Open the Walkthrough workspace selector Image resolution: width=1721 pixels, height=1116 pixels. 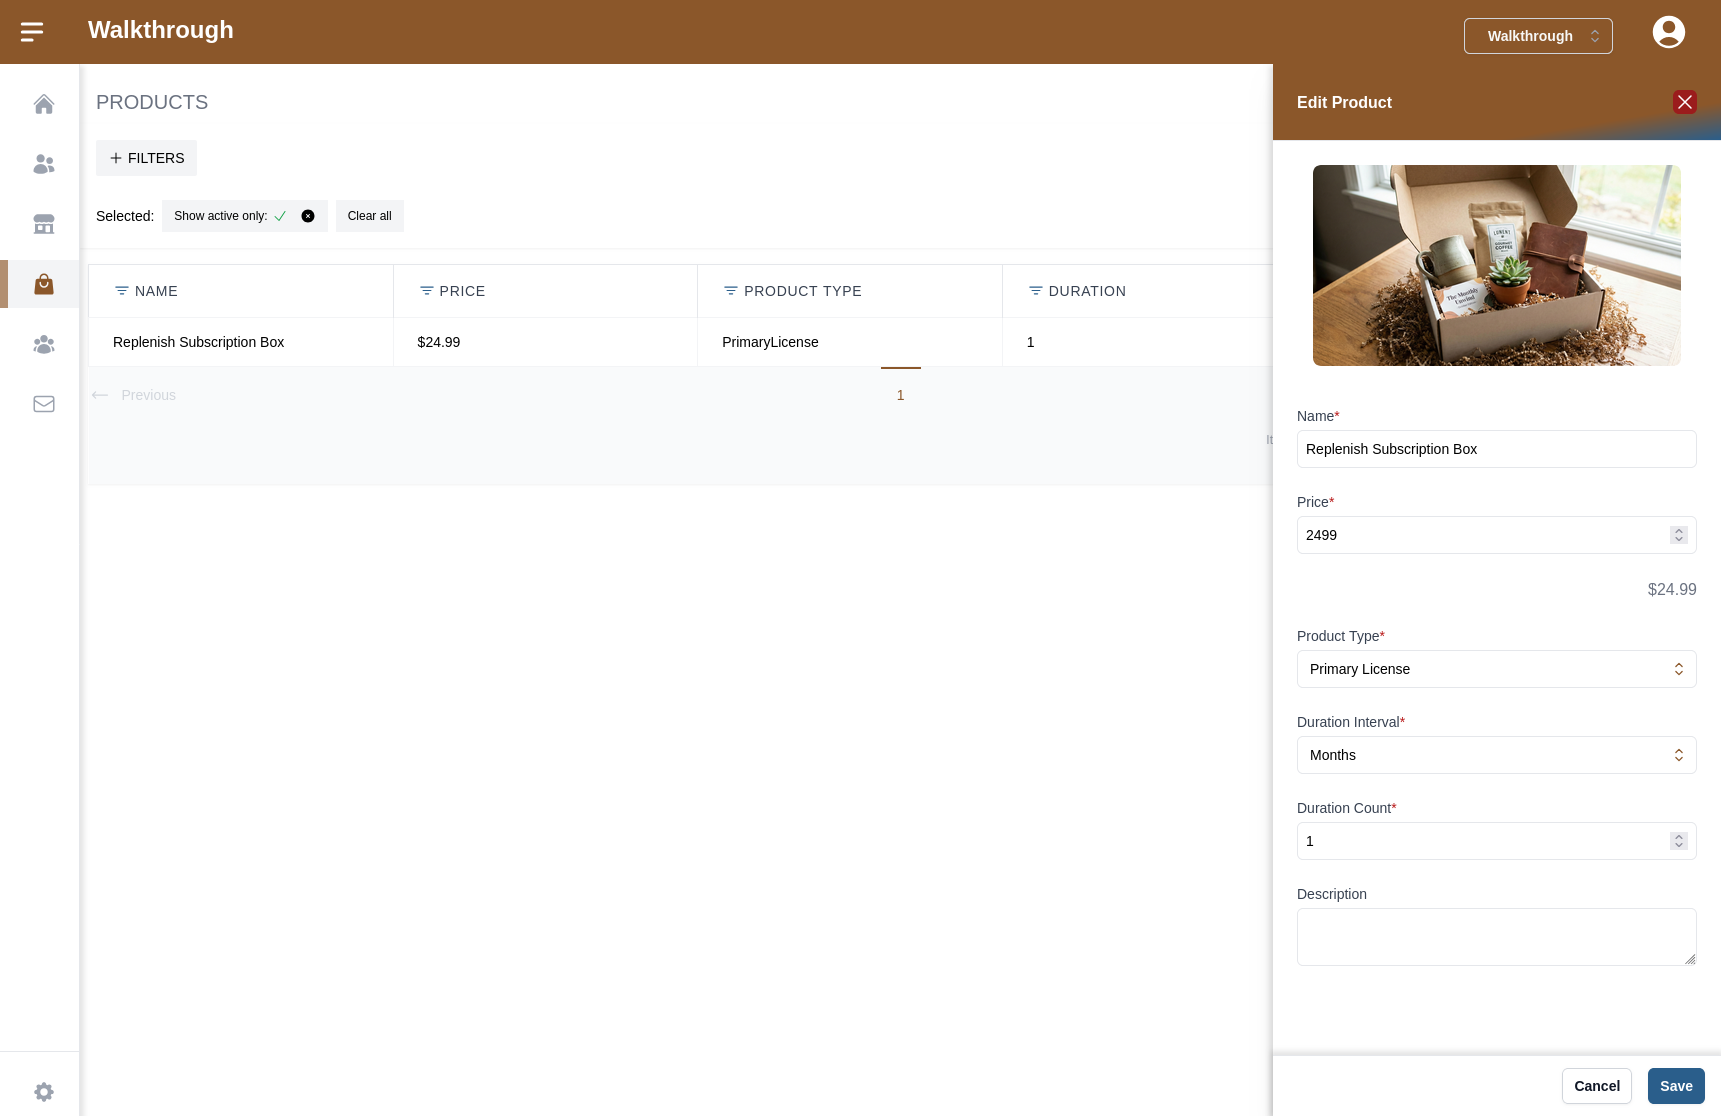point(1538,35)
